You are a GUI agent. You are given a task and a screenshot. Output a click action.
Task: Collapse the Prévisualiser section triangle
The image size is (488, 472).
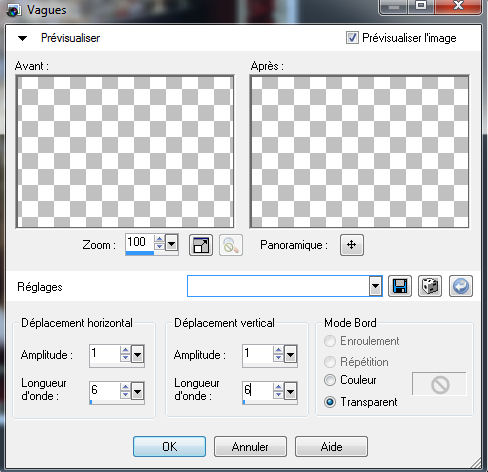tap(22, 38)
